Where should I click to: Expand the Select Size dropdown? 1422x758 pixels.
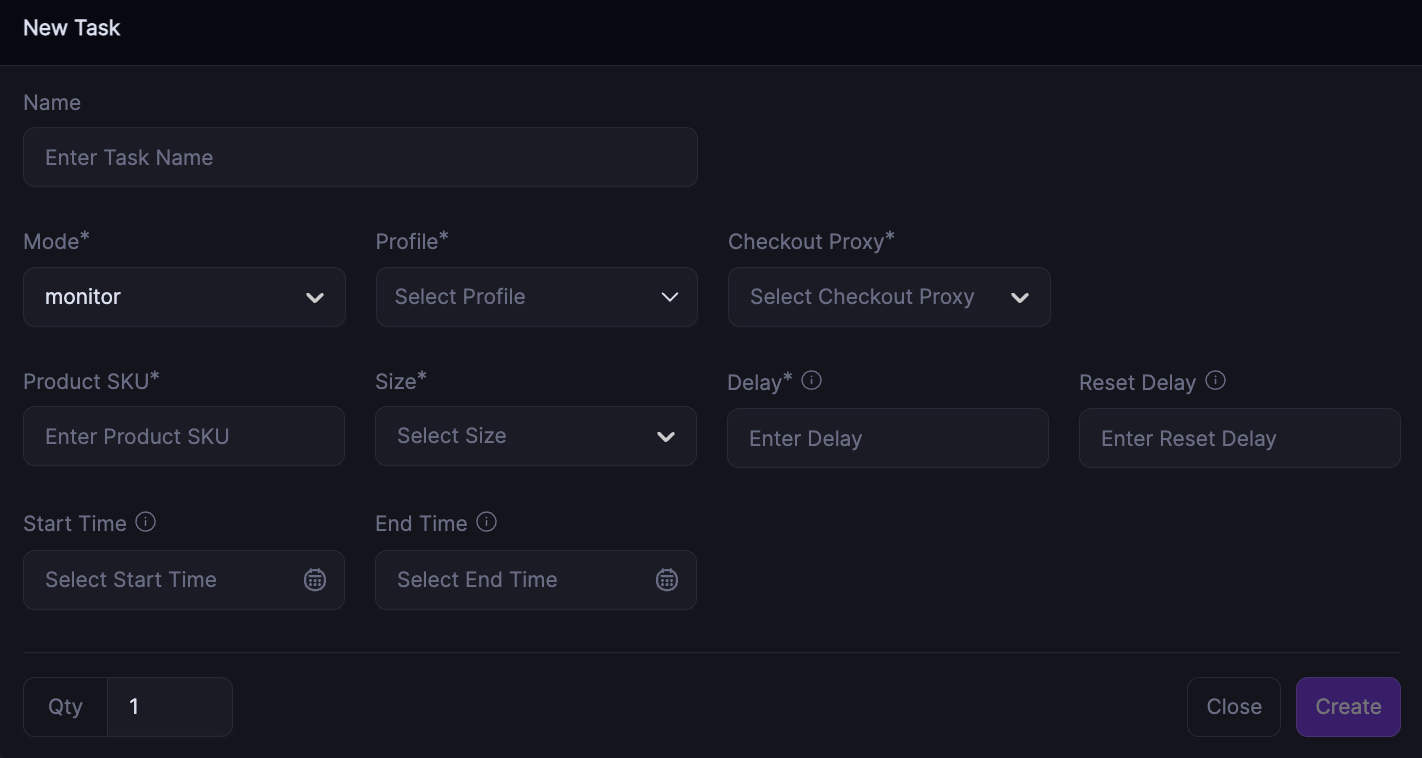[x=535, y=436]
